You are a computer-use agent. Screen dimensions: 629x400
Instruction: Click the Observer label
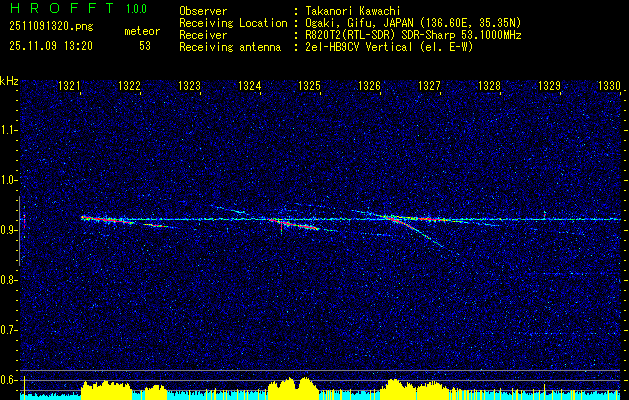coord(203,11)
